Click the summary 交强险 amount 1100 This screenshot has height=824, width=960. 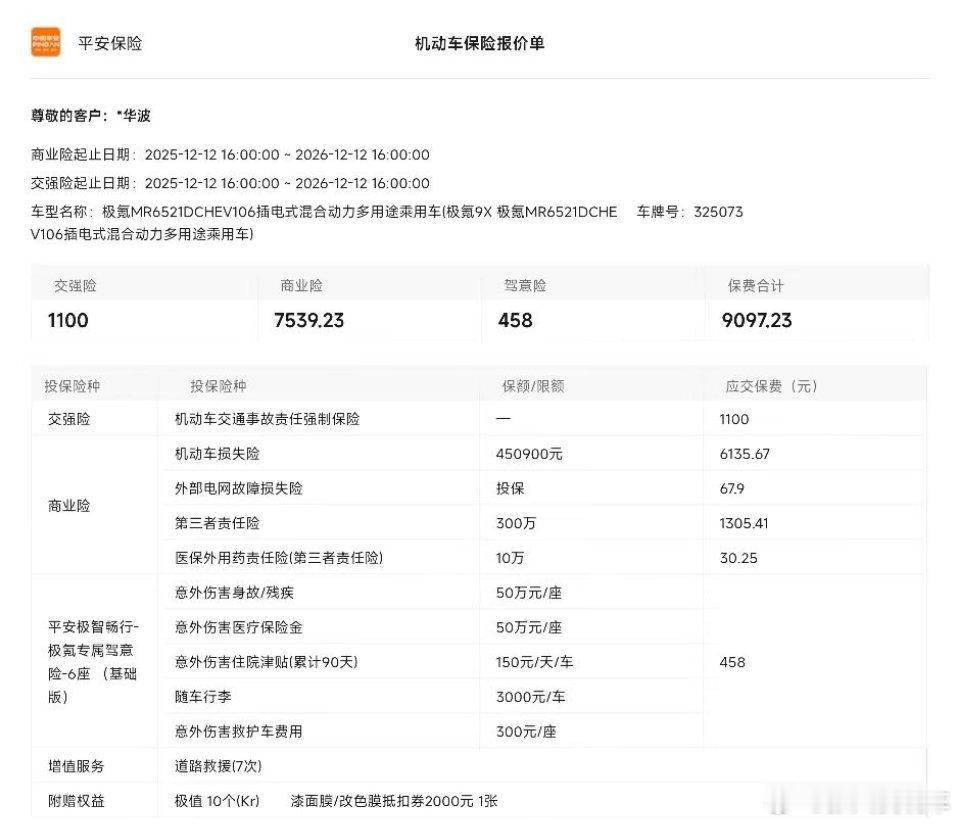click(x=68, y=320)
